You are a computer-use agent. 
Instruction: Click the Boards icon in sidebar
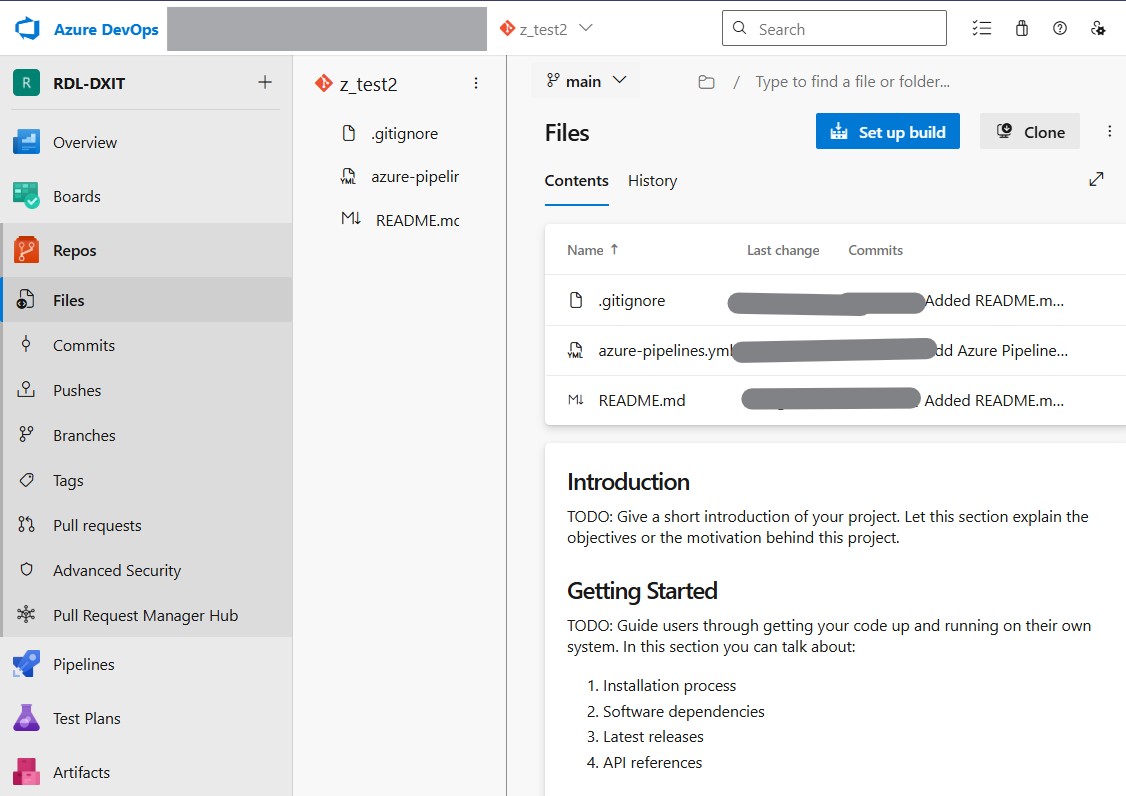pos(27,196)
